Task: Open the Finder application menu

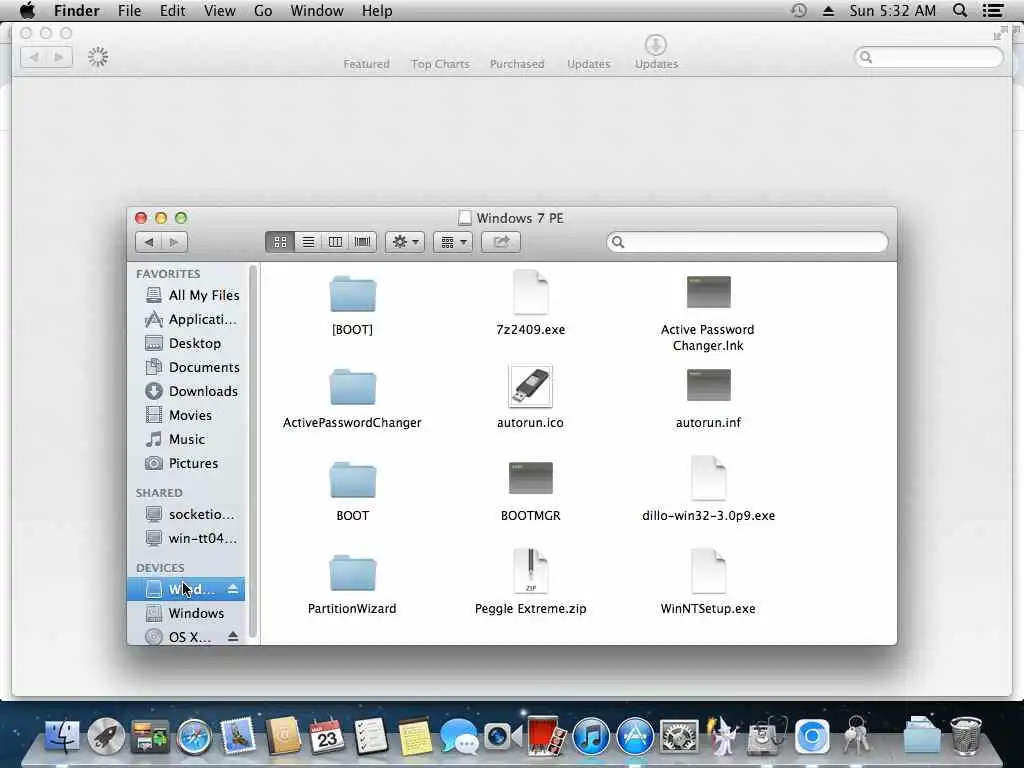Action: [x=76, y=10]
